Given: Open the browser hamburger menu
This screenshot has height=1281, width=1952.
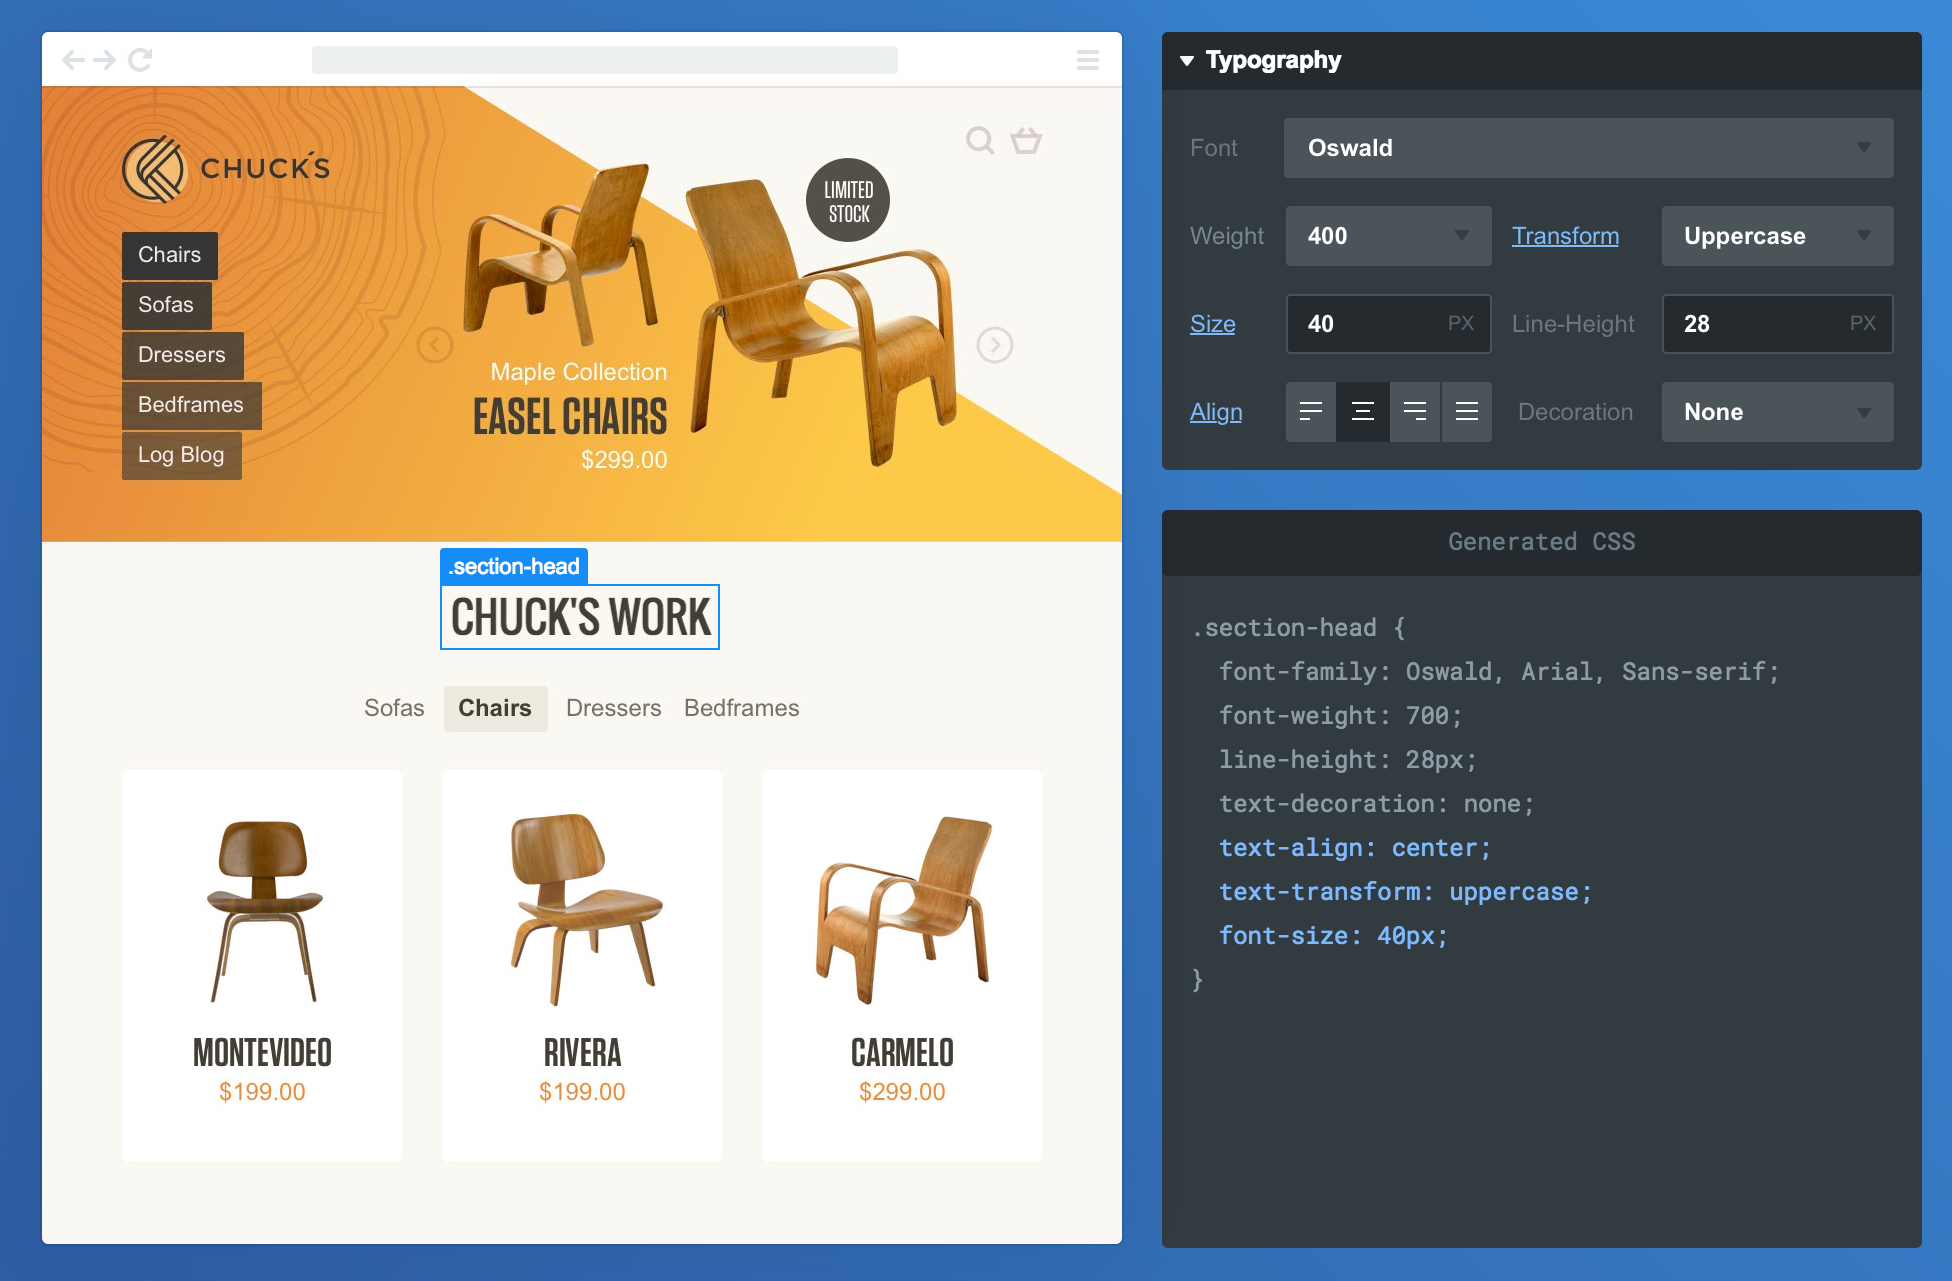Looking at the screenshot, I should [x=1088, y=60].
